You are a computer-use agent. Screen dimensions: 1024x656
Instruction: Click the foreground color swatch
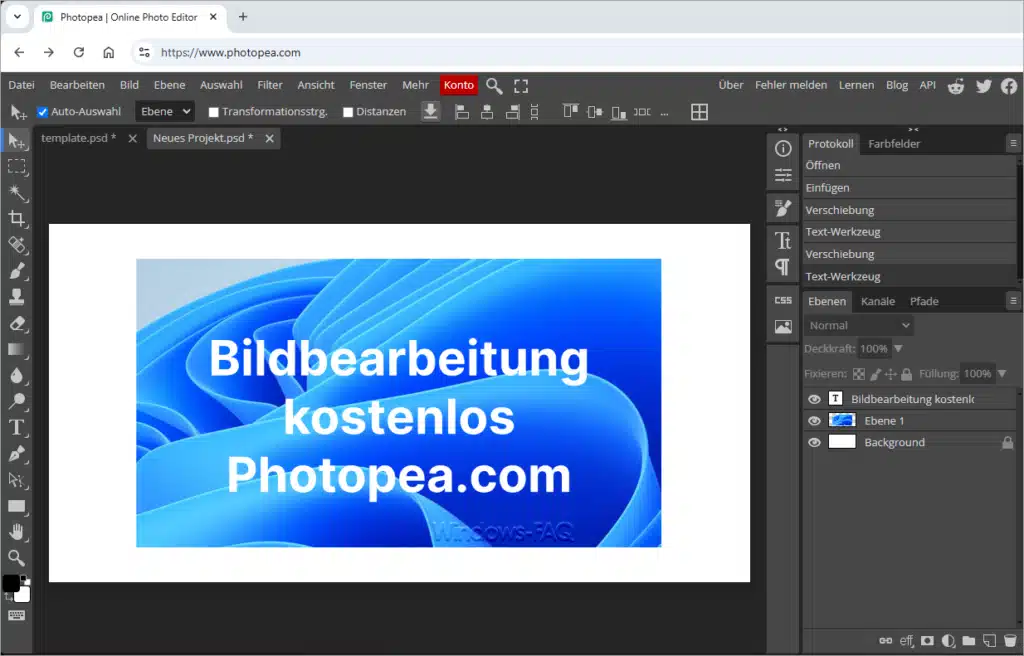(10, 582)
